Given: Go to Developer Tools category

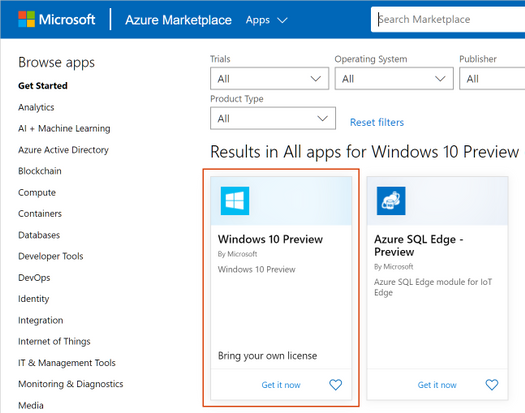Looking at the screenshot, I should point(51,256).
